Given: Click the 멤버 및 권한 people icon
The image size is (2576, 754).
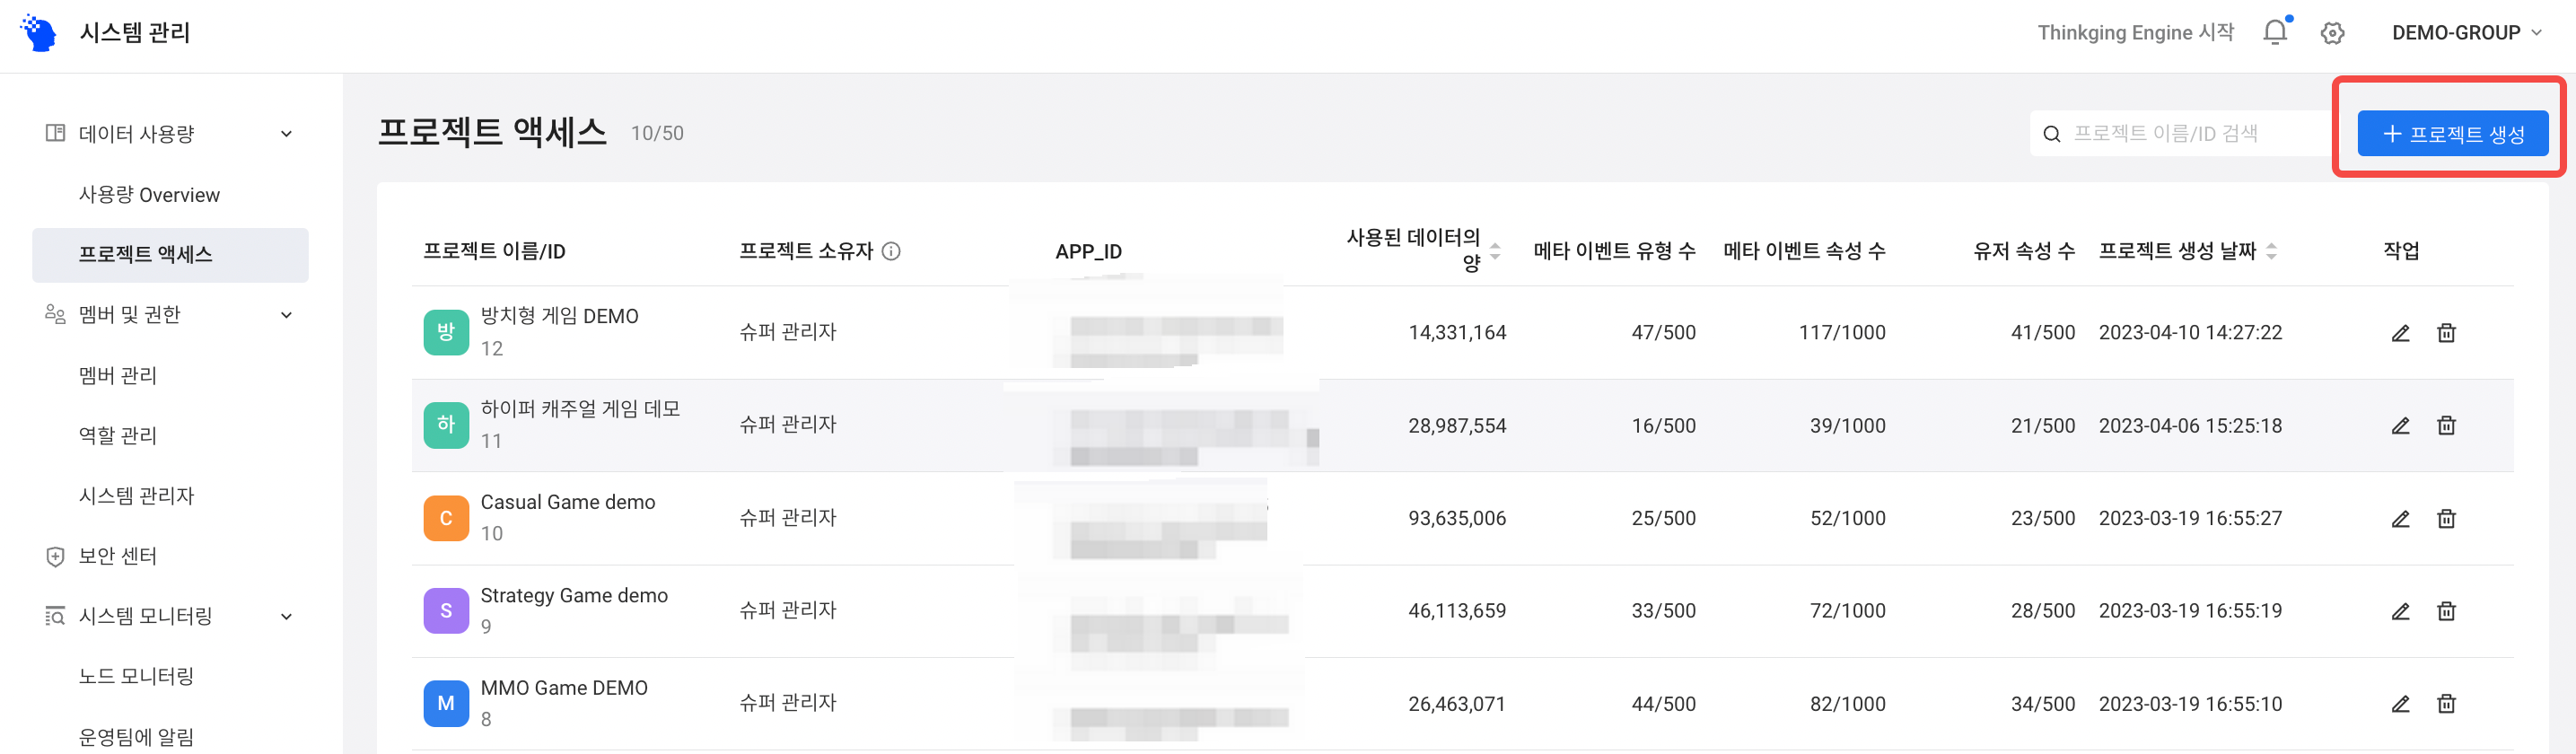Looking at the screenshot, I should [x=55, y=314].
